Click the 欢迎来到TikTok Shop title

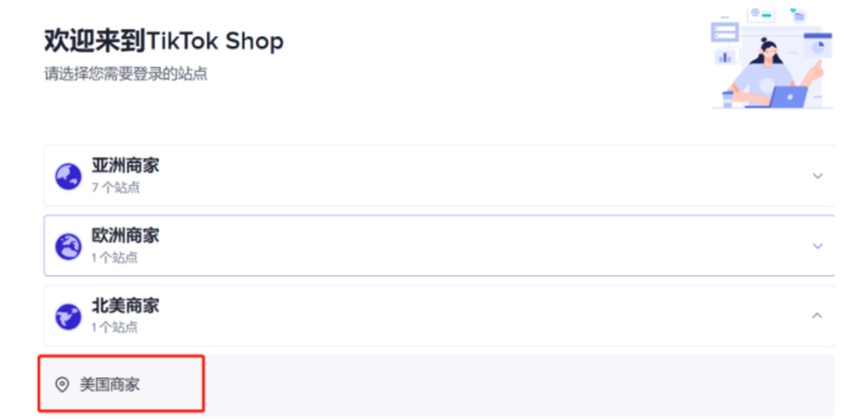164,41
